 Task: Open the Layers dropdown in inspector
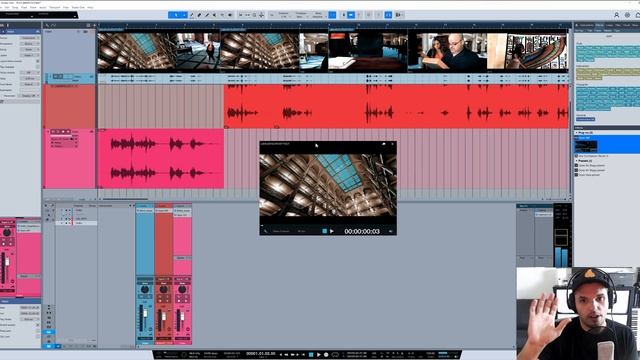(29, 55)
